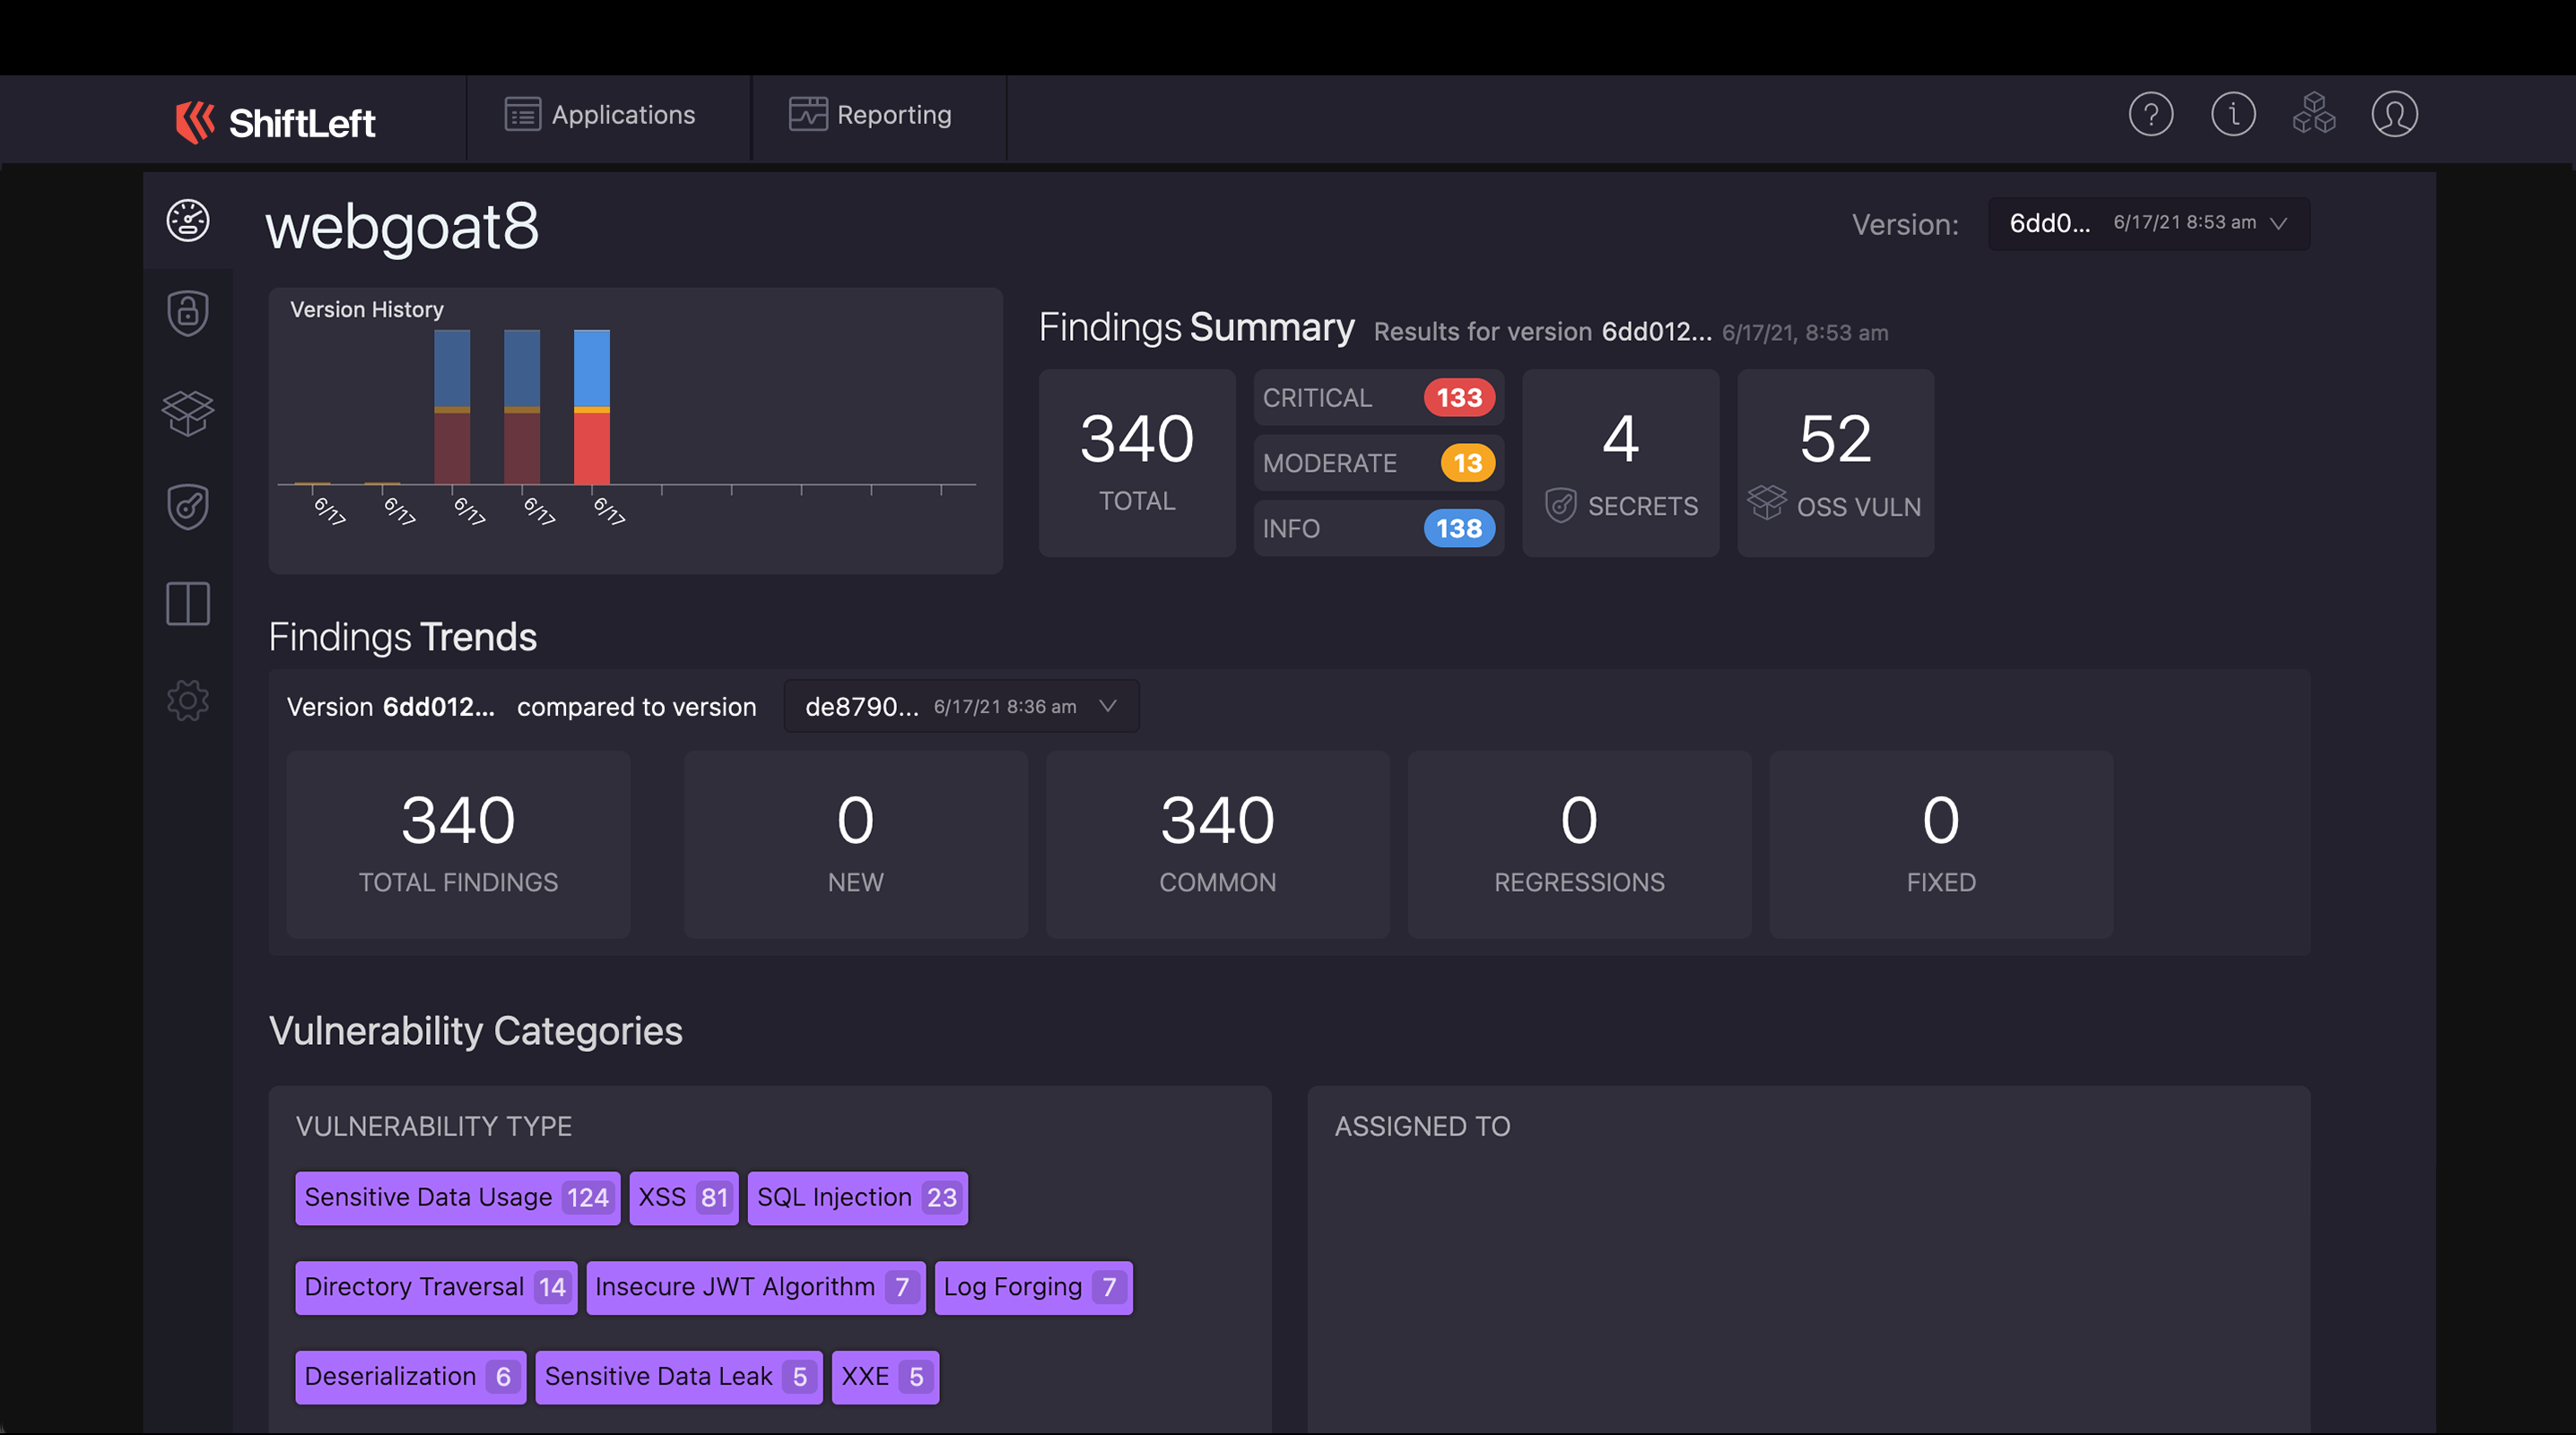Open the info circle icon
The width and height of the screenshot is (2576, 1435).
click(x=2232, y=114)
